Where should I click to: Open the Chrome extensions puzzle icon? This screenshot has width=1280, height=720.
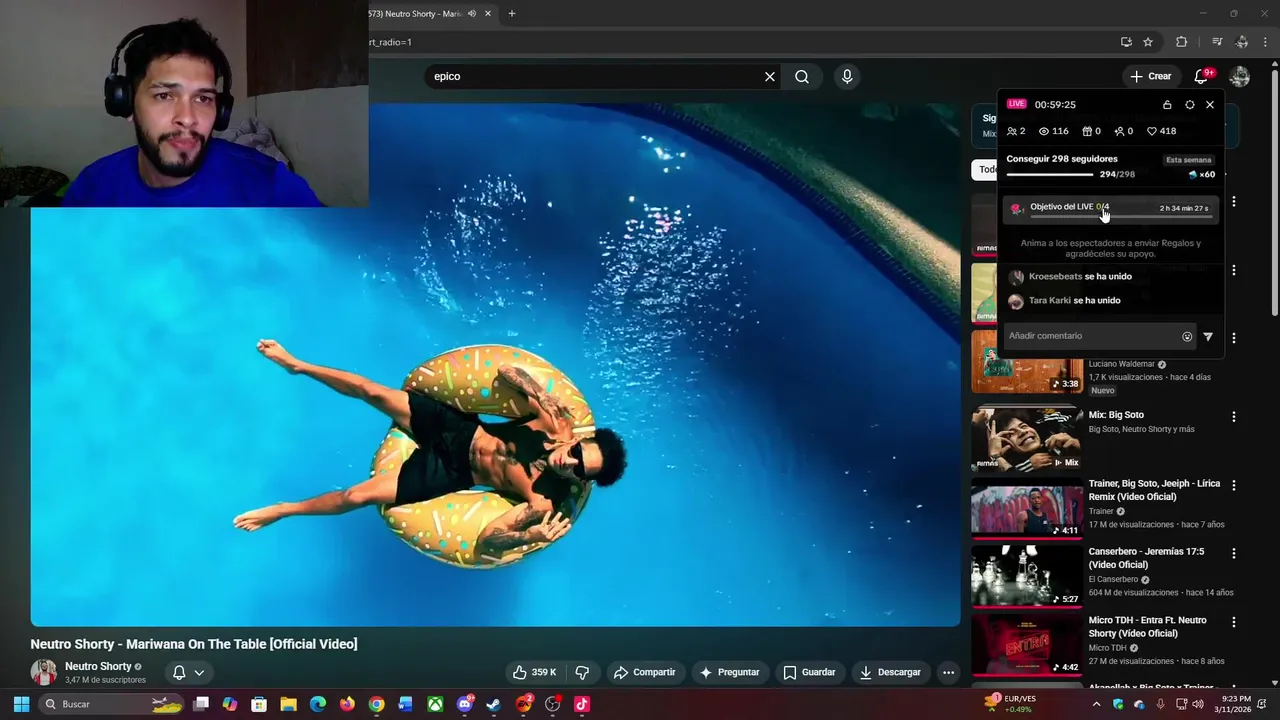click(1181, 42)
